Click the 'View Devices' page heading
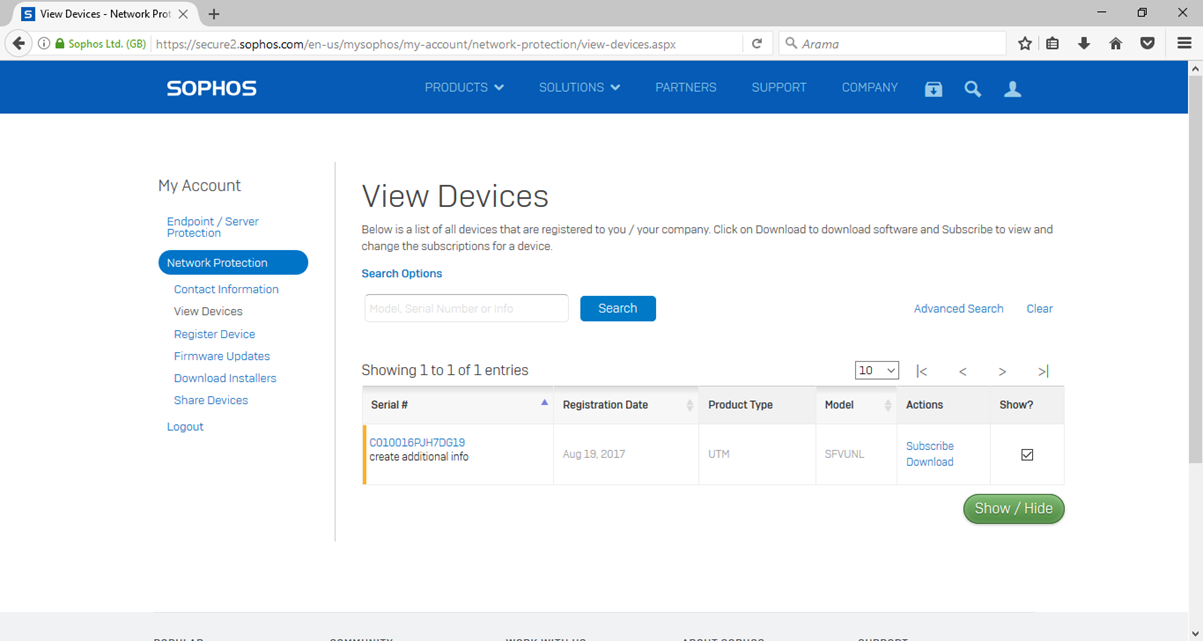This screenshot has width=1203, height=641. (455, 196)
